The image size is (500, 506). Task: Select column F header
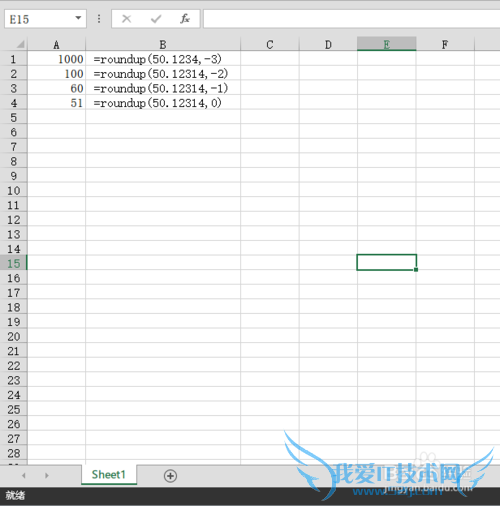tap(445, 44)
